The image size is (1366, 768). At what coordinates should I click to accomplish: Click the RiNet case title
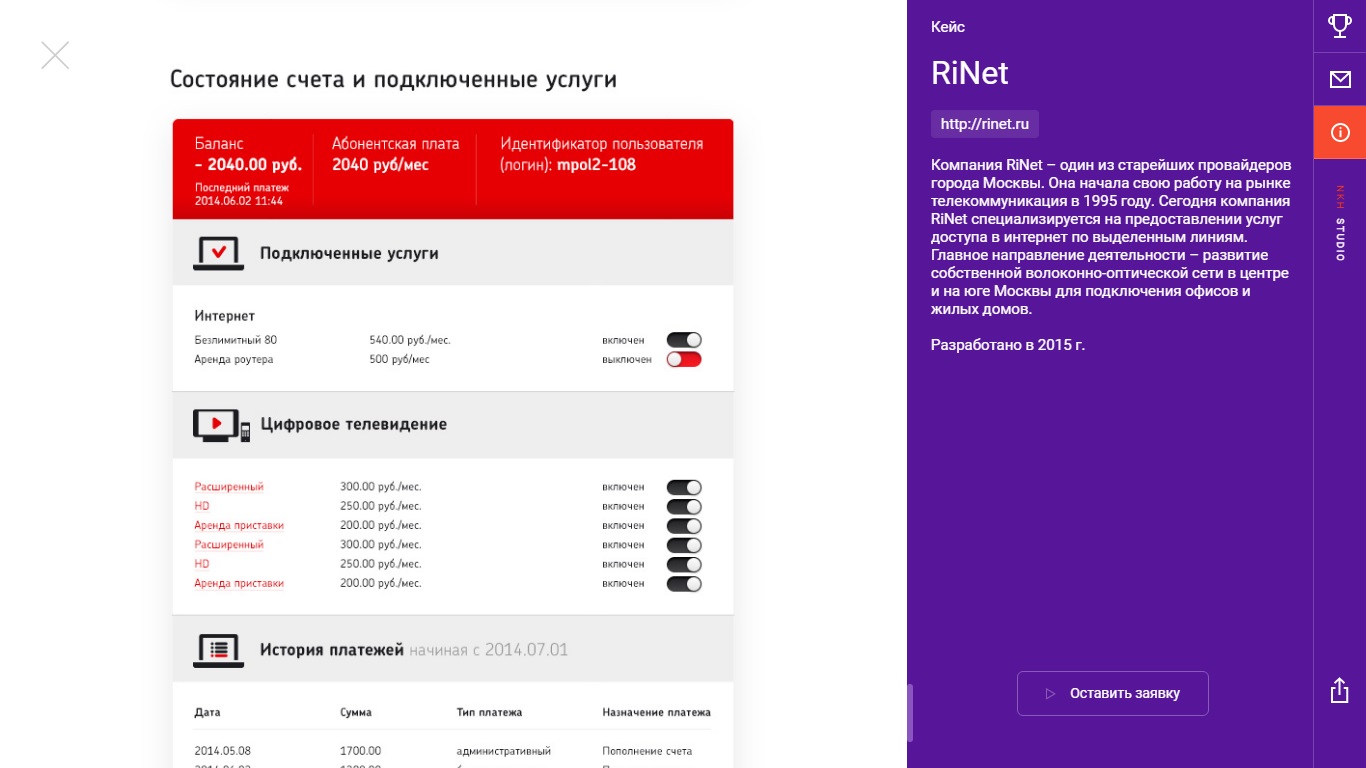point(970,73)
